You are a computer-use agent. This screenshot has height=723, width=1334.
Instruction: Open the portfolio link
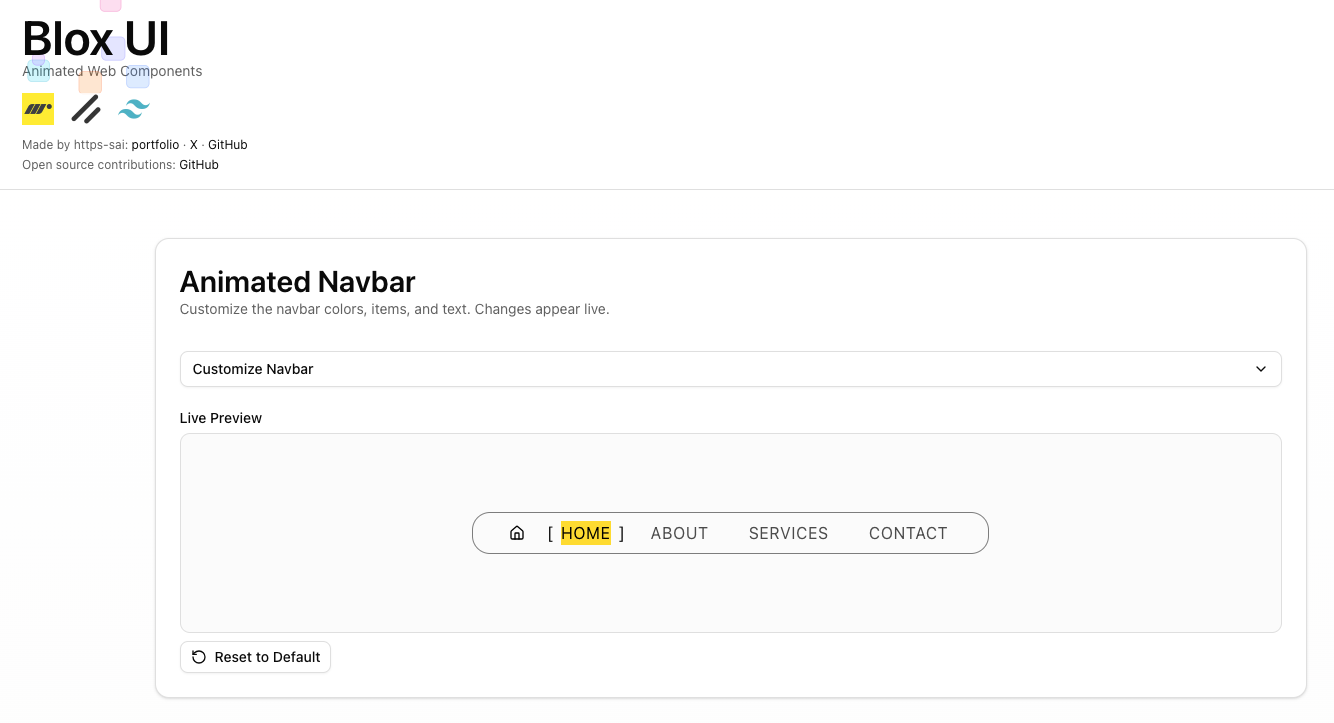tap(155, 144)
